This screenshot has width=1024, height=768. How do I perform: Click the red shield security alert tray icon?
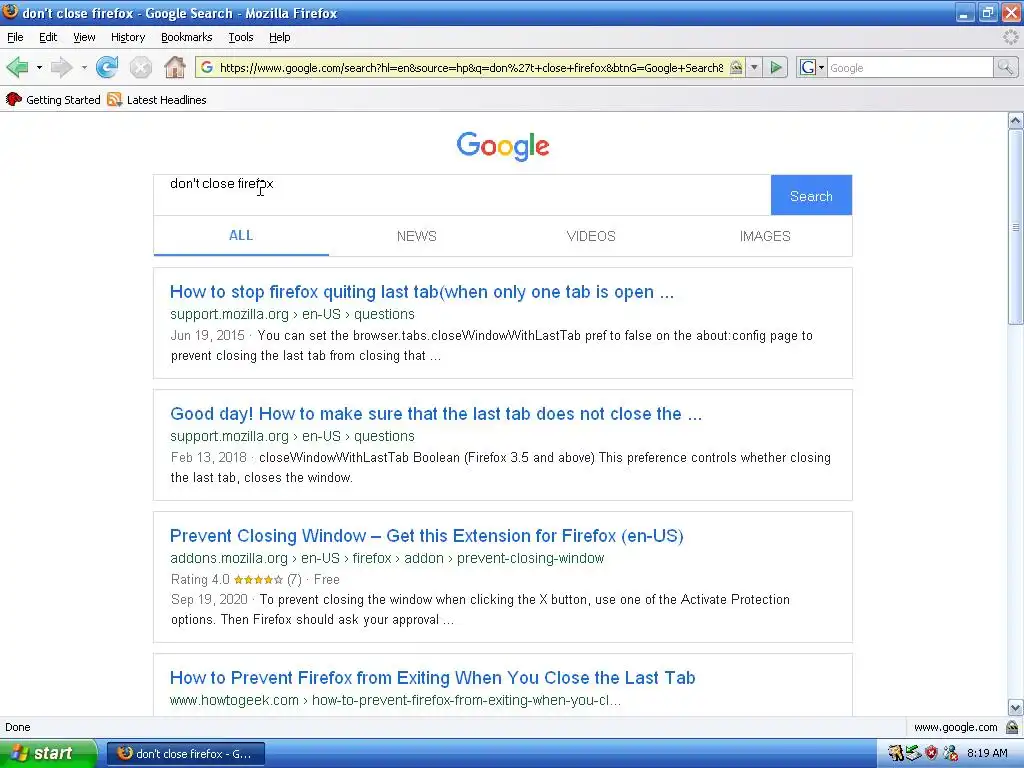tap(931, 753)
